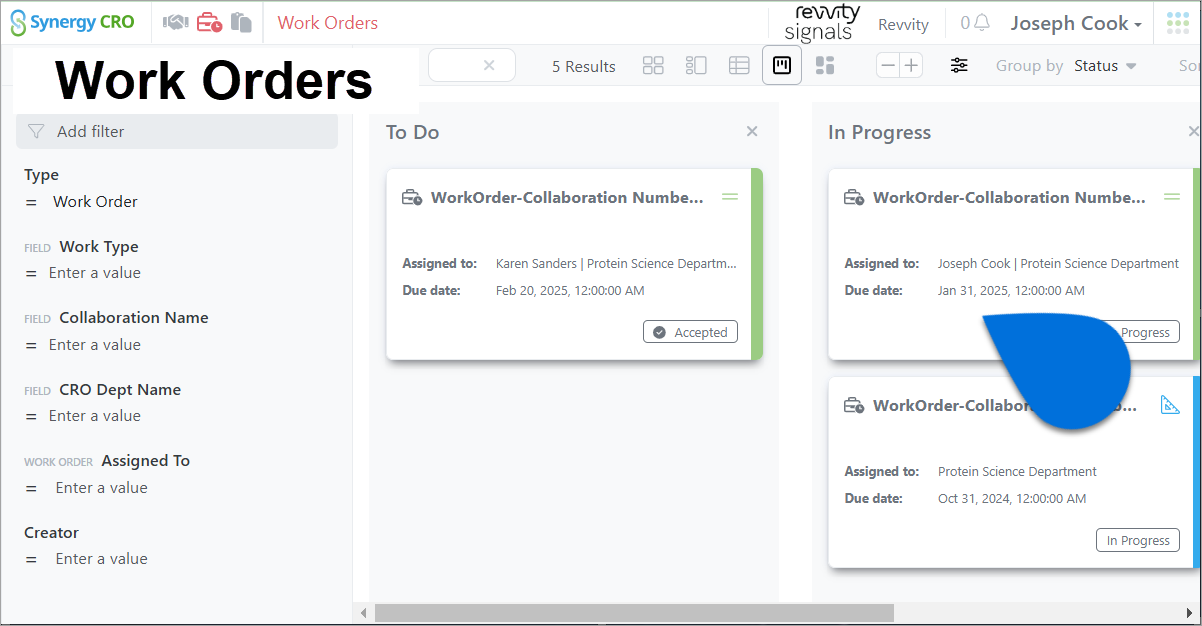Click the Accepted status badge
Viewport: 1202px width, 626px height.
[691, 332]
